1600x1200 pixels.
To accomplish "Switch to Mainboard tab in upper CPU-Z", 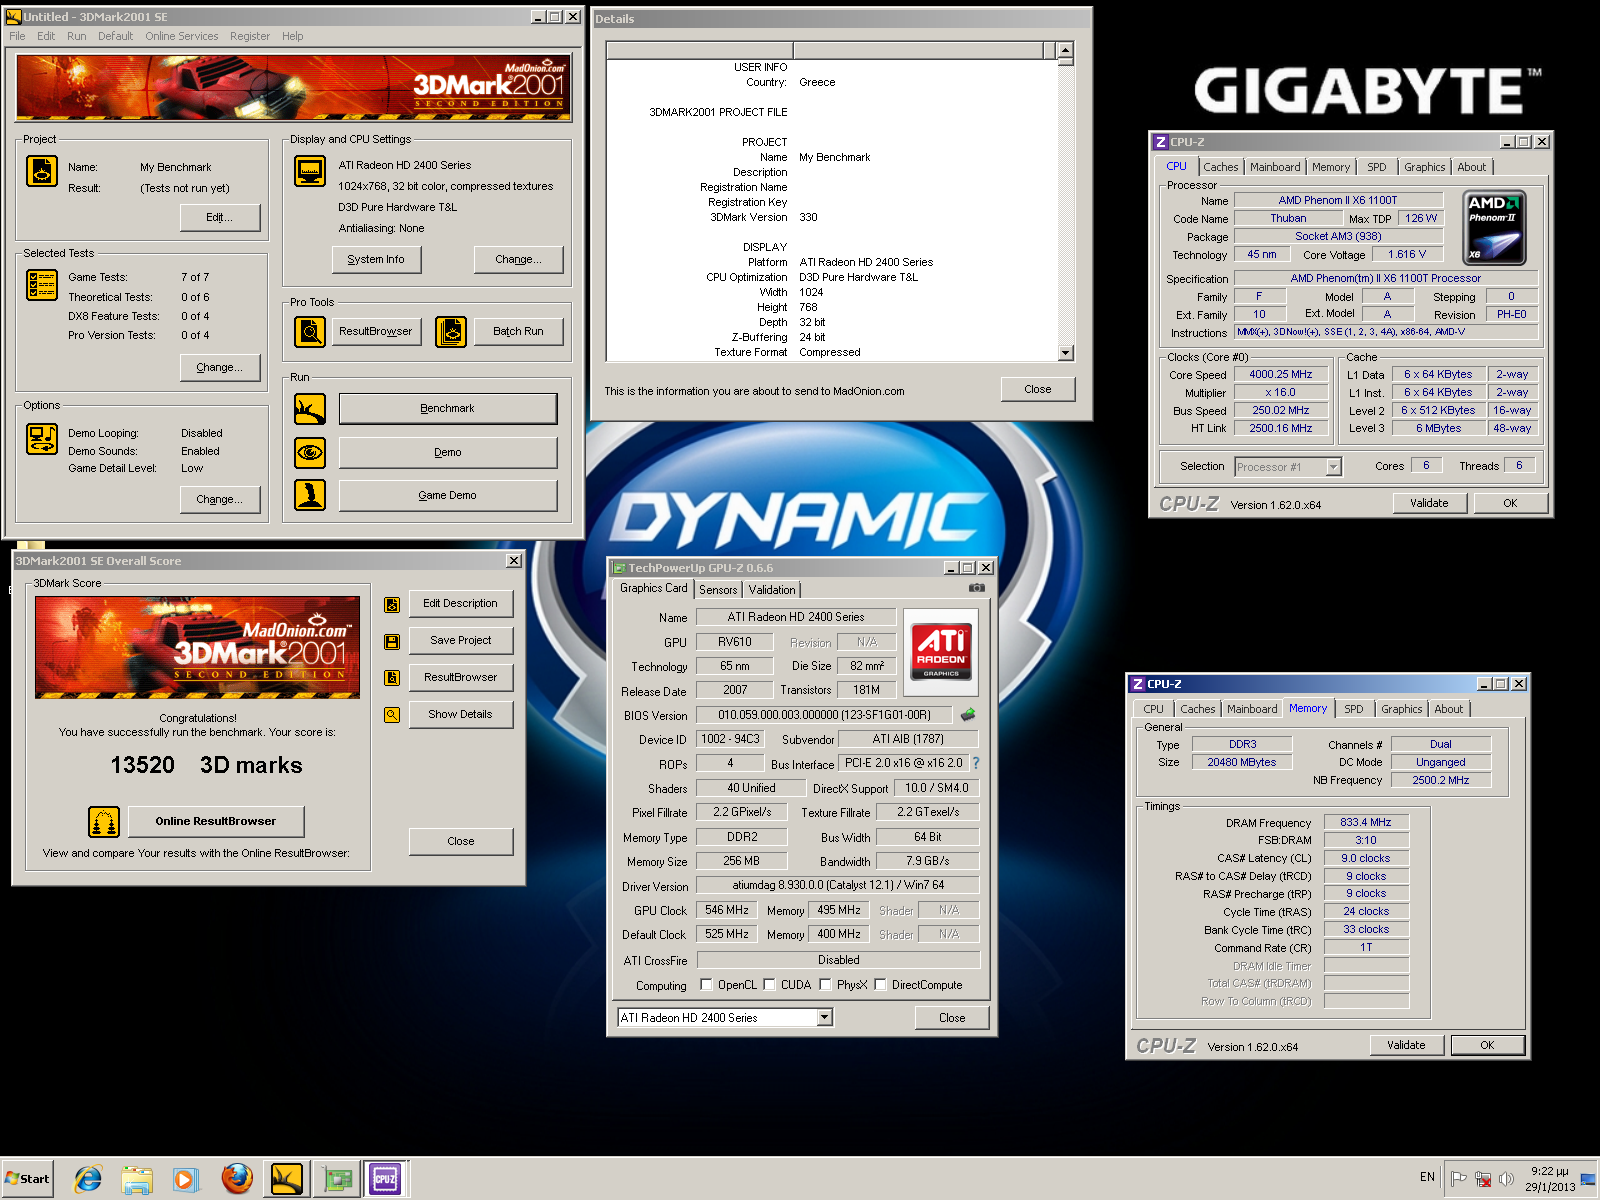I will [x=1275, y=167].
